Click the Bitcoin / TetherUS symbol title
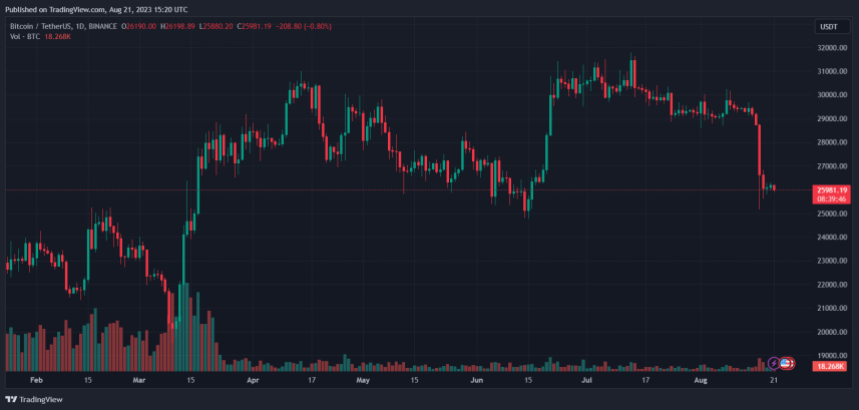Viewport: 859px width, 410px height. (39, 26)
